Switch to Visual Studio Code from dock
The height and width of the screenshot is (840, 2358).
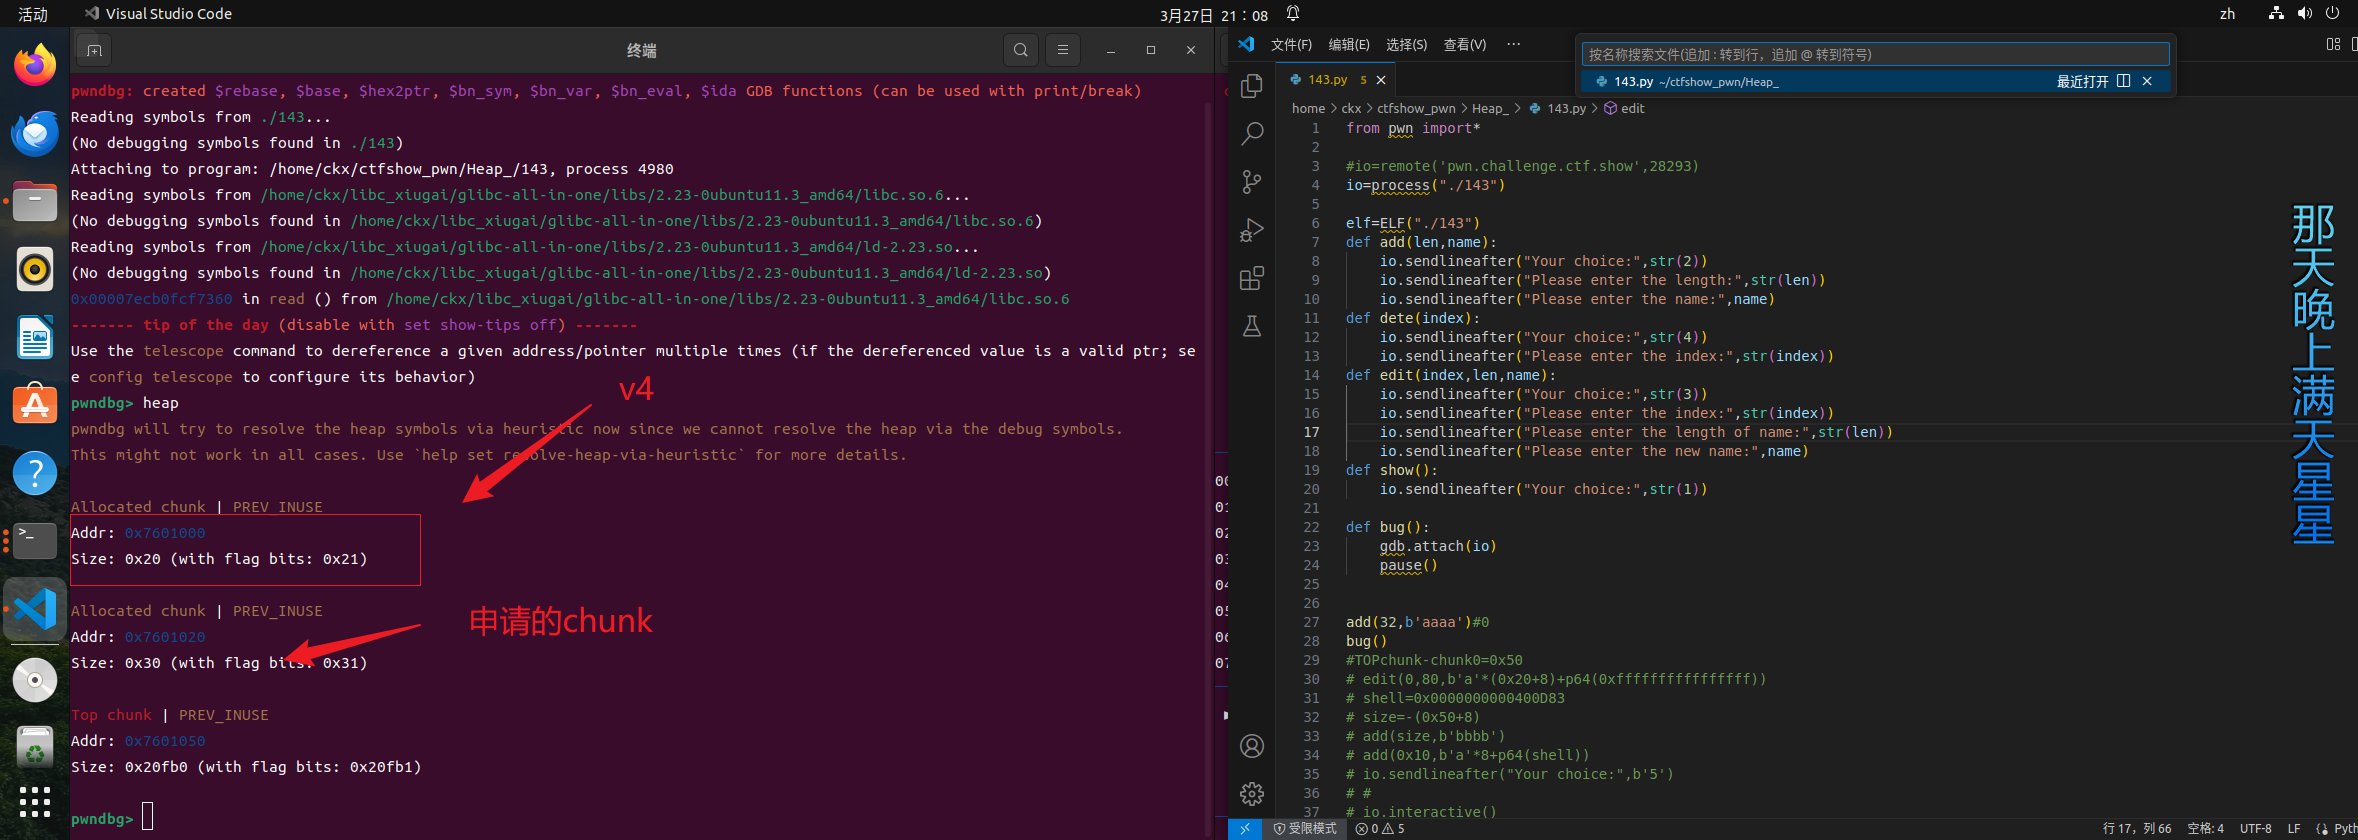point(35,609)
